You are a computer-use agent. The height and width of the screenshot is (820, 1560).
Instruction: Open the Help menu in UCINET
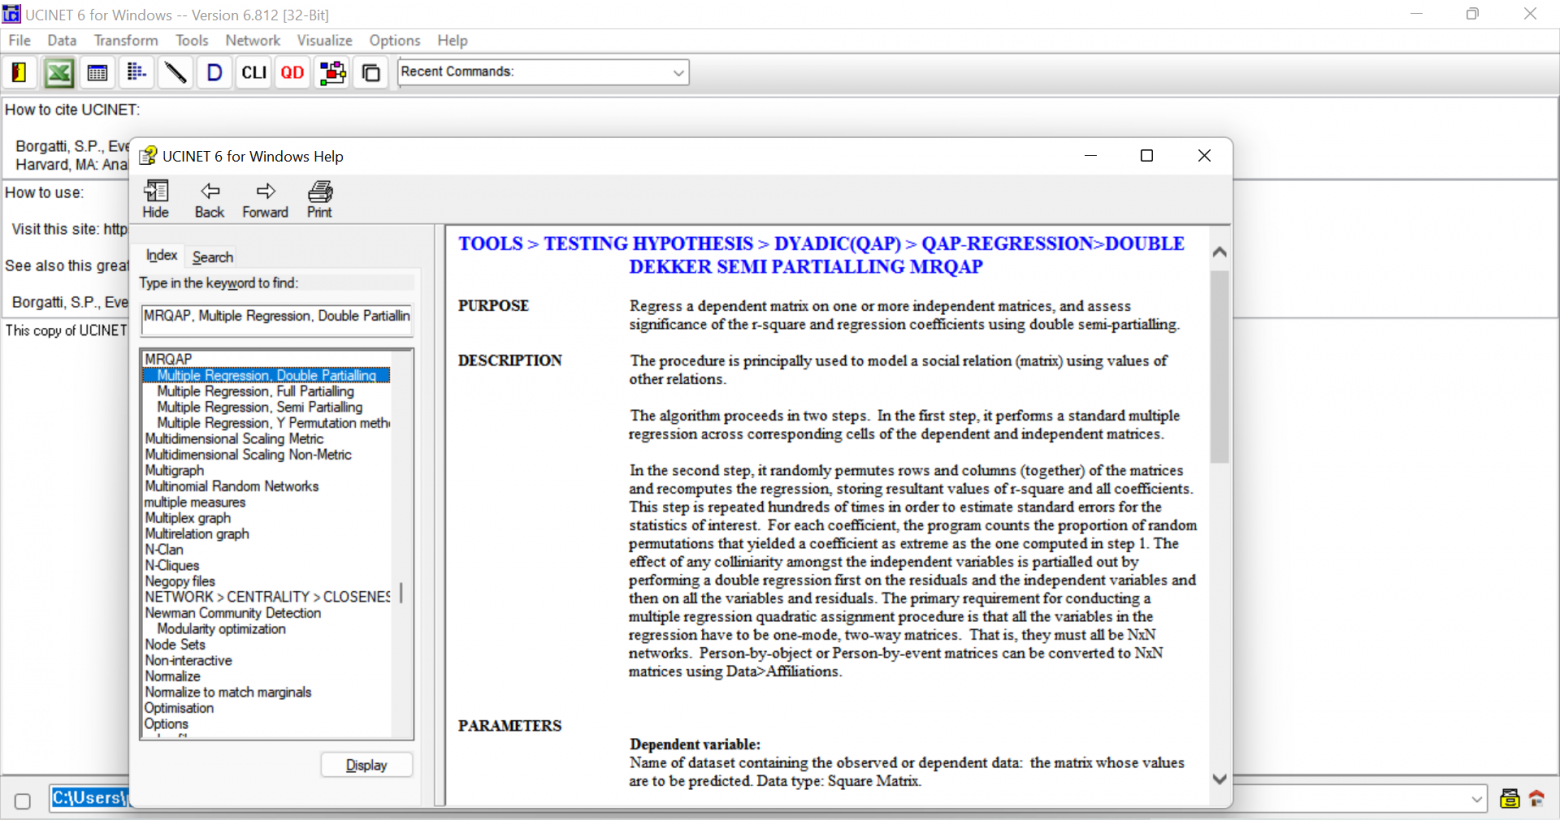point(453,40)
